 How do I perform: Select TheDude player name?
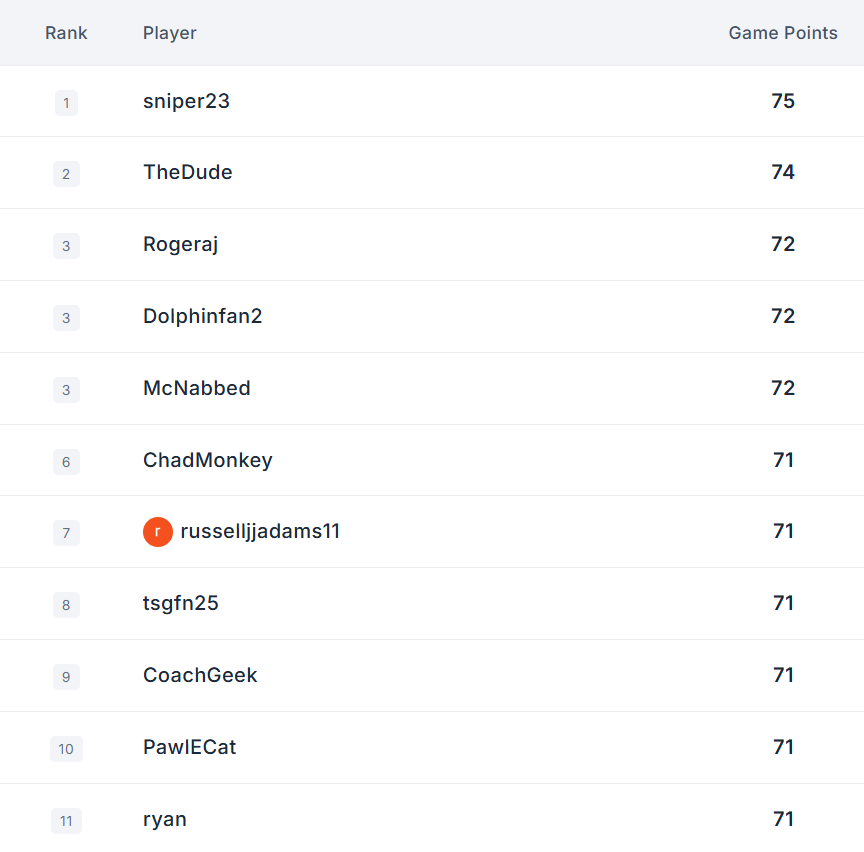point(187,172)
